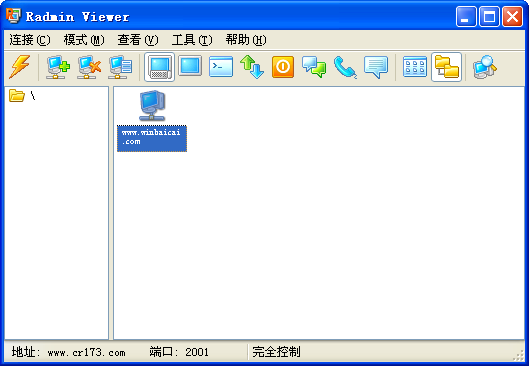Click the lightning bolt quick connect icon
The width and height of the screenshot is (529, 366).
(20, 66)
